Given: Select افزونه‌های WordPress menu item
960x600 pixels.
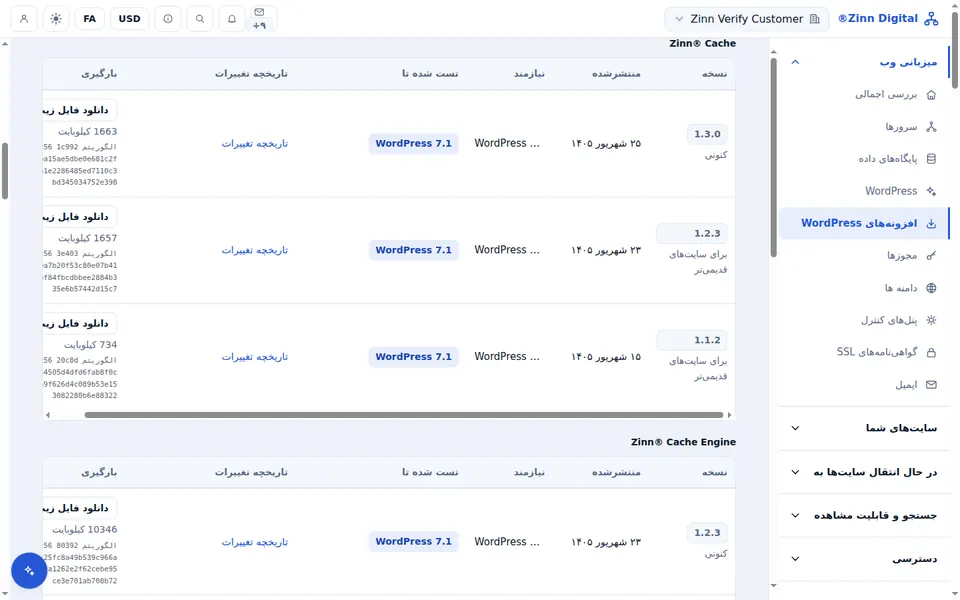Looking at the screenshot, I should (x=864, y=223).
